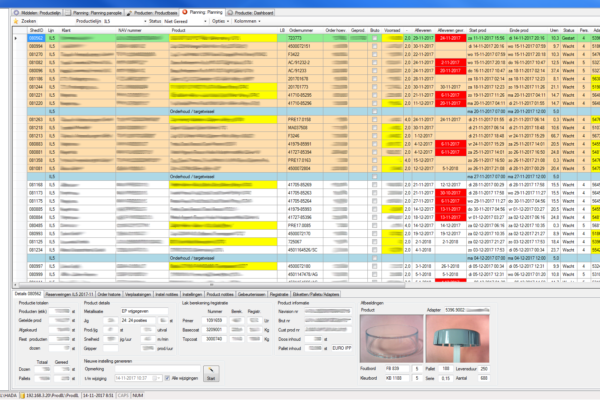Select the Details 080562 tab

tap(28, 294)
